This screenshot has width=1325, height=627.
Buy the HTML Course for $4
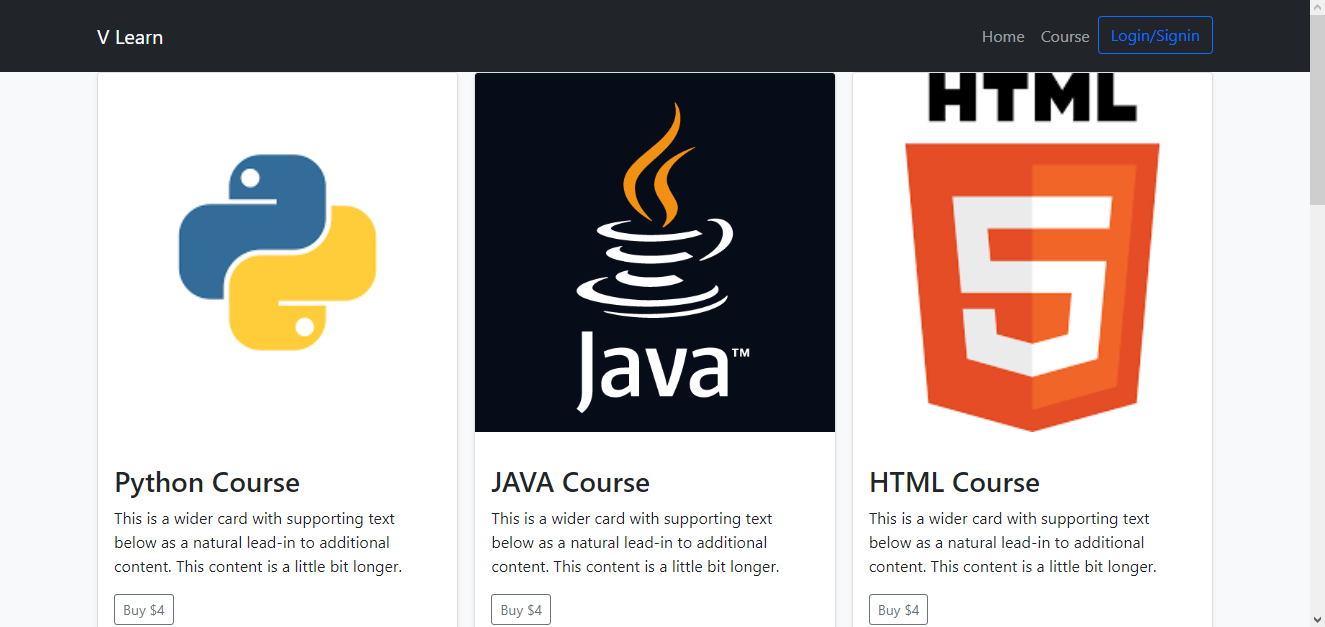pos(898,610)
